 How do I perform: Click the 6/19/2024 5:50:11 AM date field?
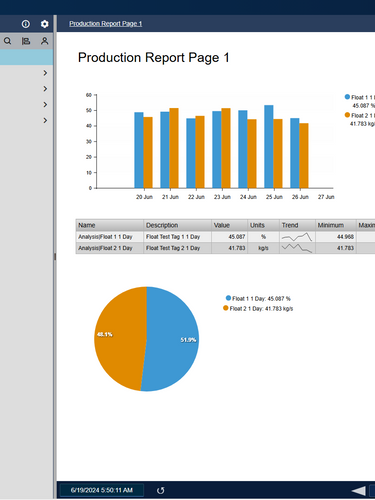point(102,490)
